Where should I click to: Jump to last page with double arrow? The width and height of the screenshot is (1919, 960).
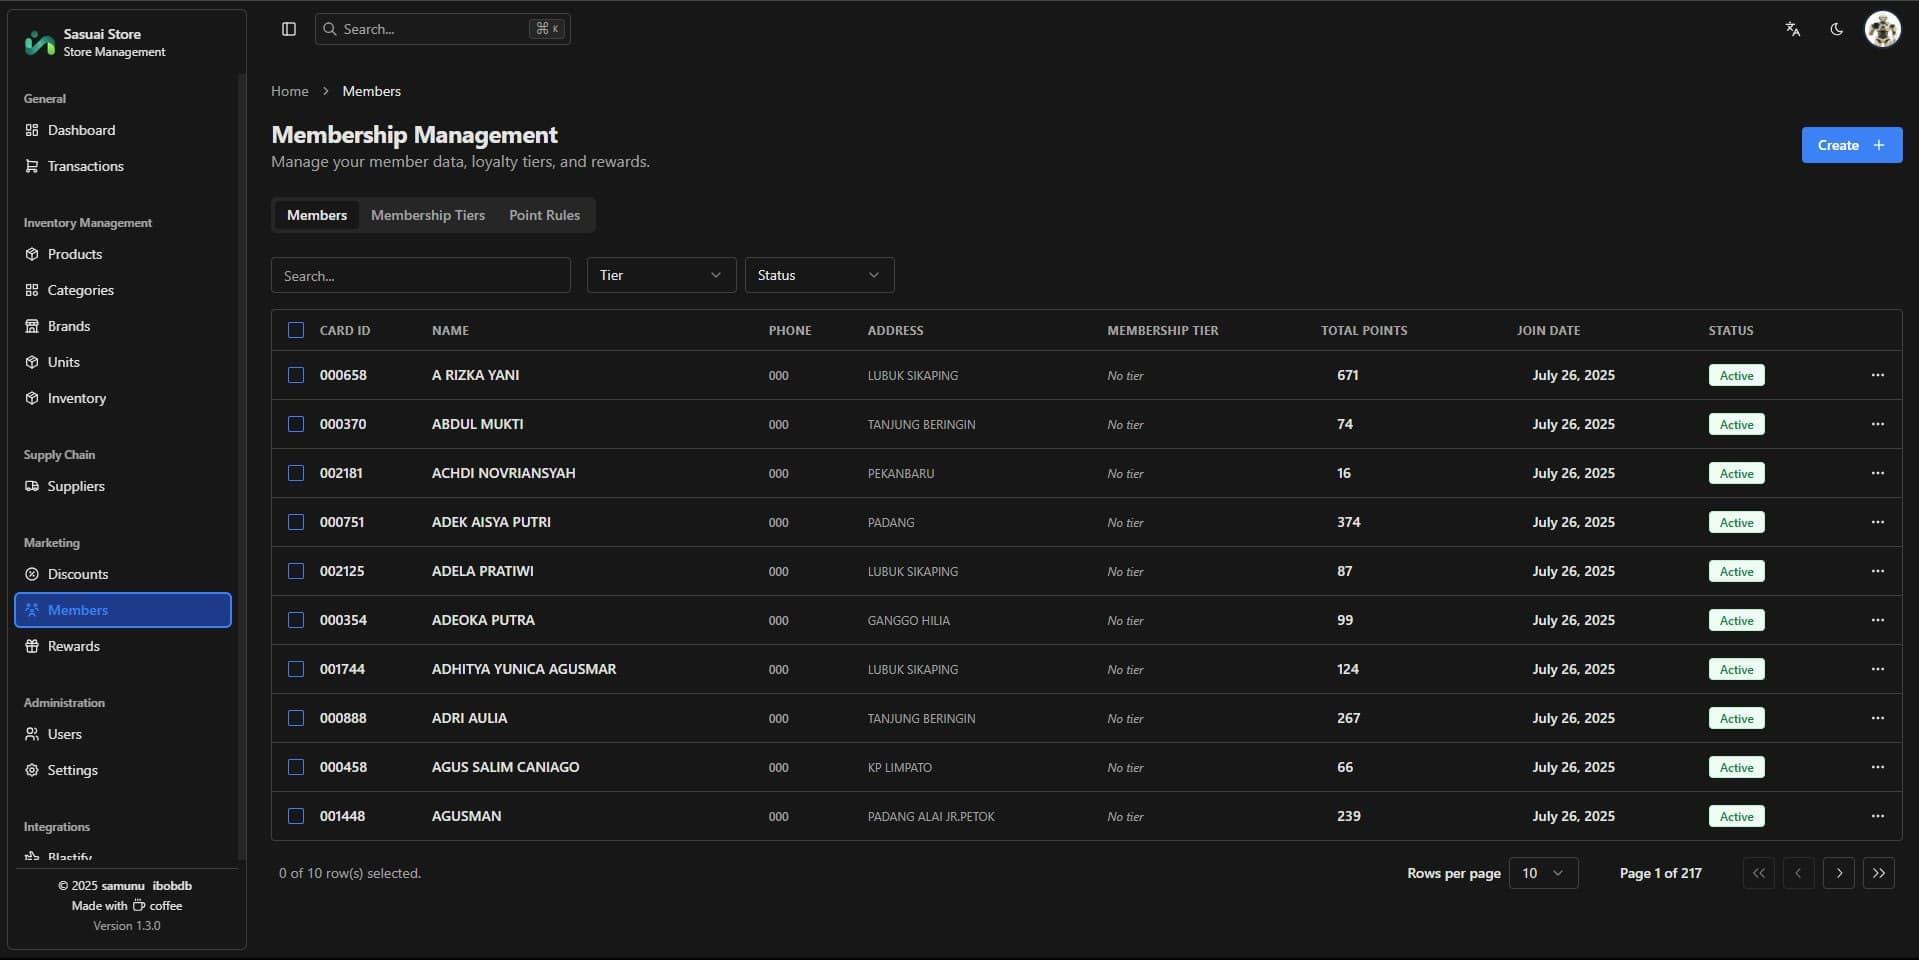[1878, 873]
